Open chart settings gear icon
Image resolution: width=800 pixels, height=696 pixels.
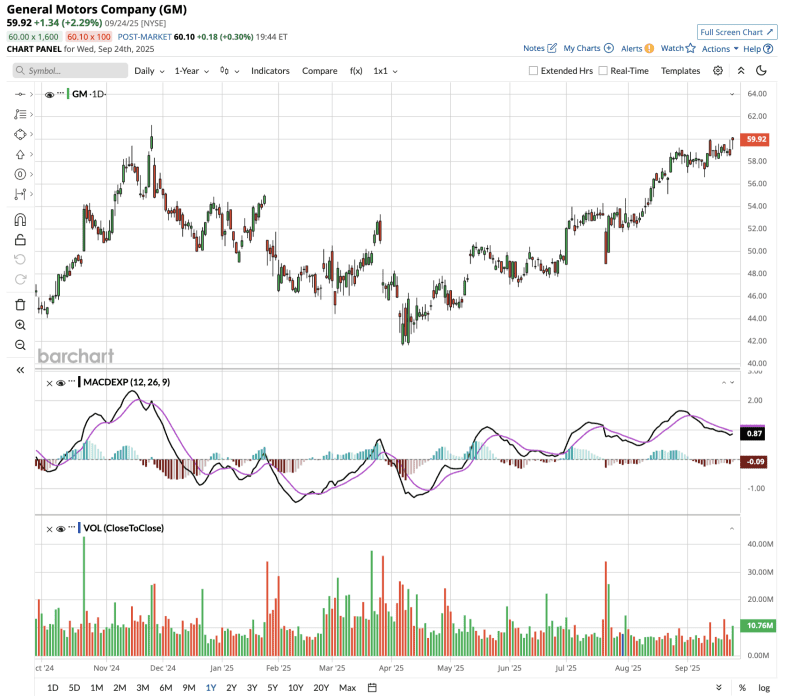click(x=718, y=71)
